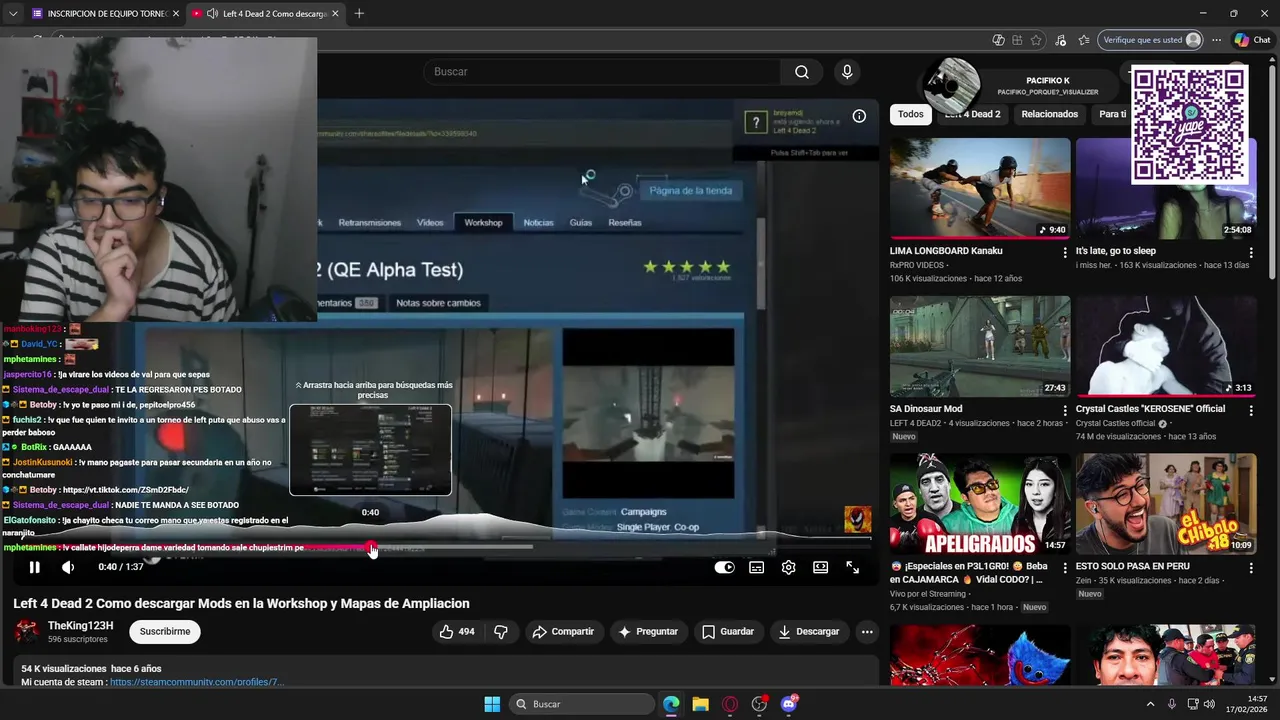1280x720 pixels.
Task: Open video info card icon
Action: click(x=859, y=116)
